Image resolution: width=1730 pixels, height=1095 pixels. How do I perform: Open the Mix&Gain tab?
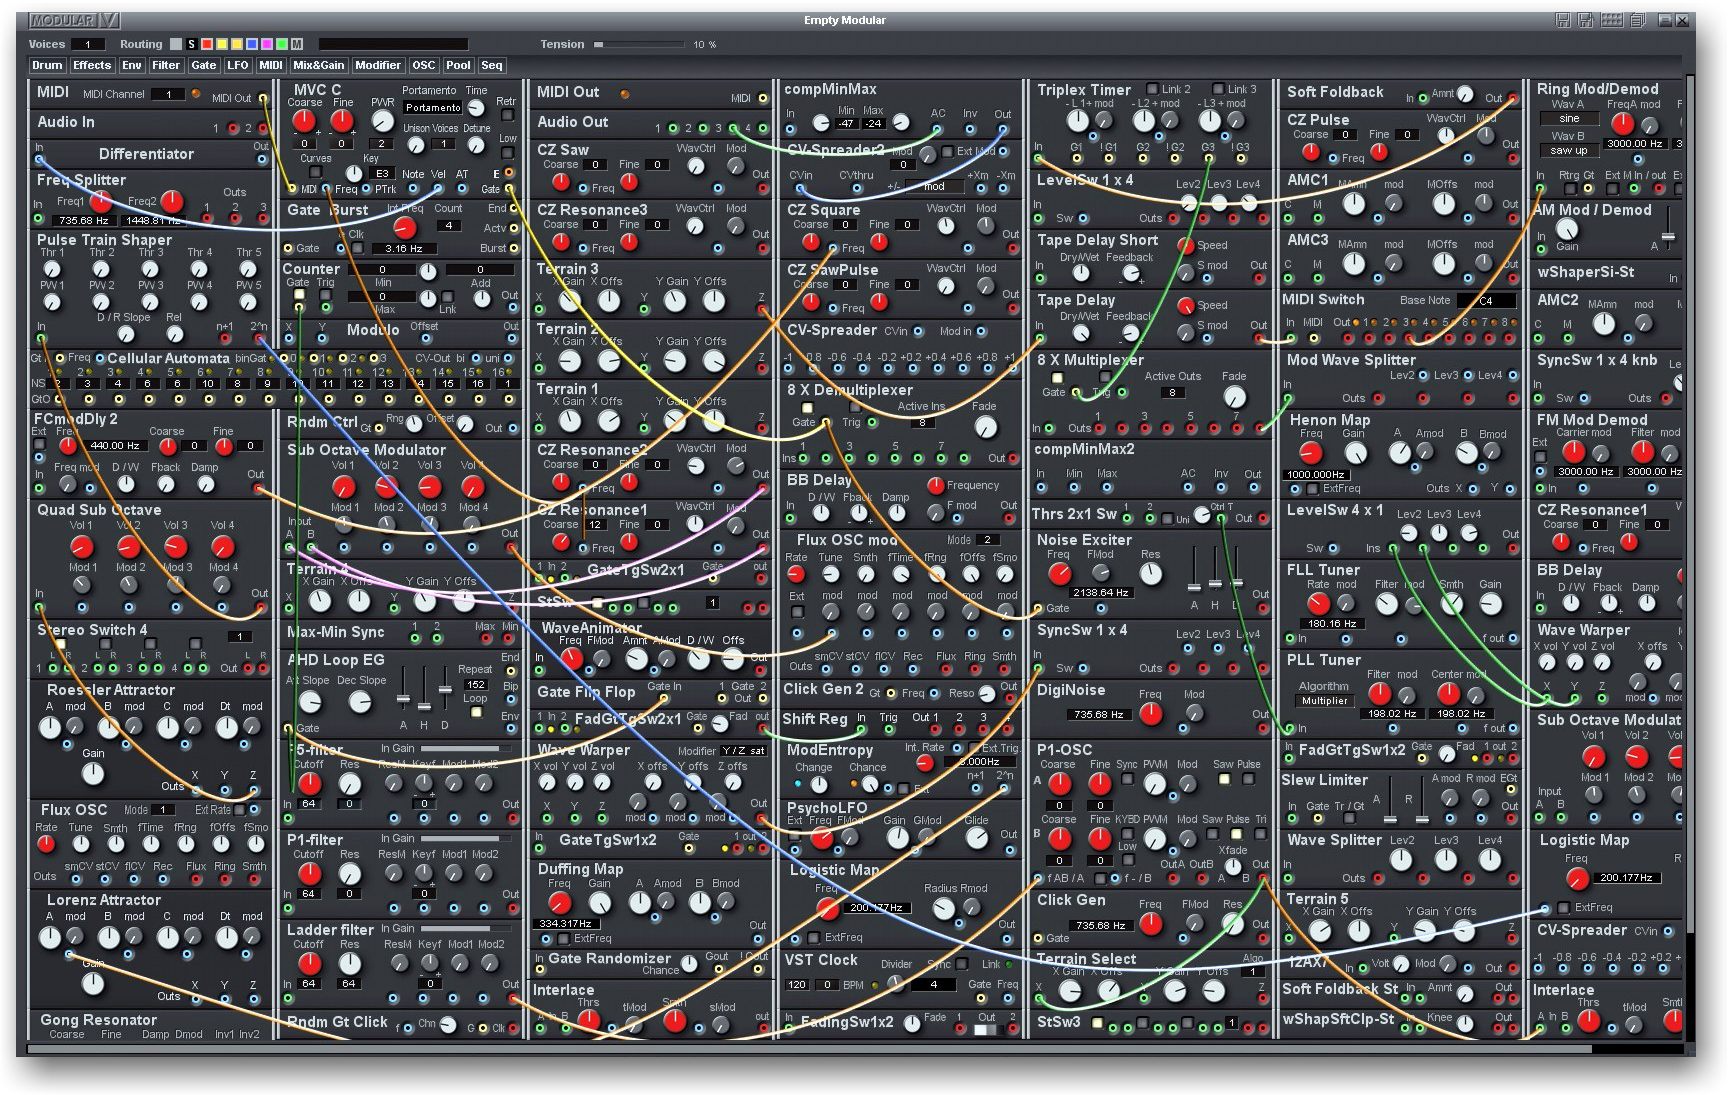pos(319,65)
